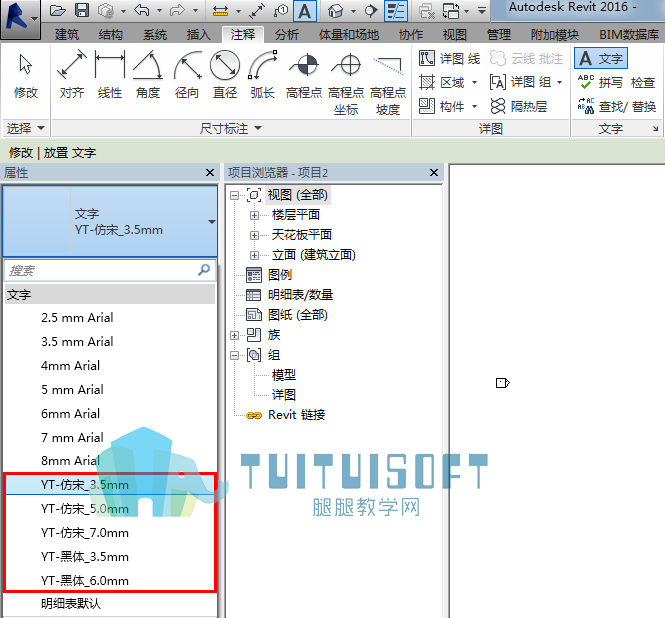Click the Text 'A' icon in quick access toolbar
665x618 pixels.
point(305,11)
